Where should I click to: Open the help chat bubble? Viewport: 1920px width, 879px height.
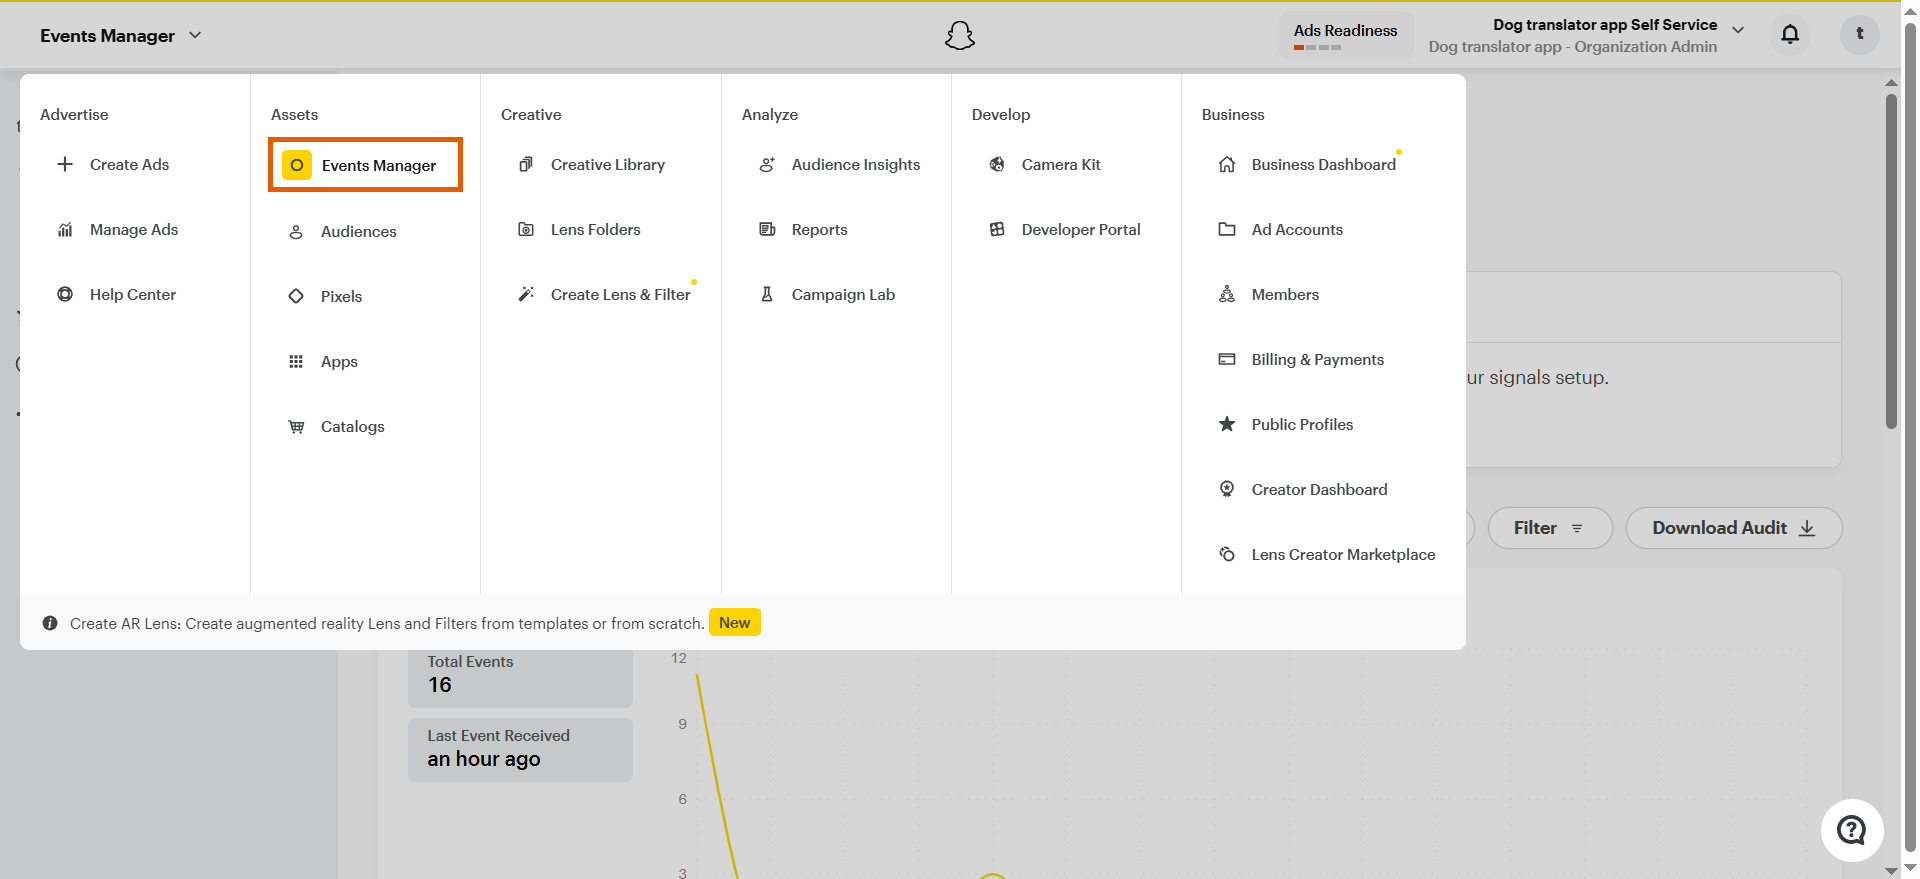click(1852, 830)
